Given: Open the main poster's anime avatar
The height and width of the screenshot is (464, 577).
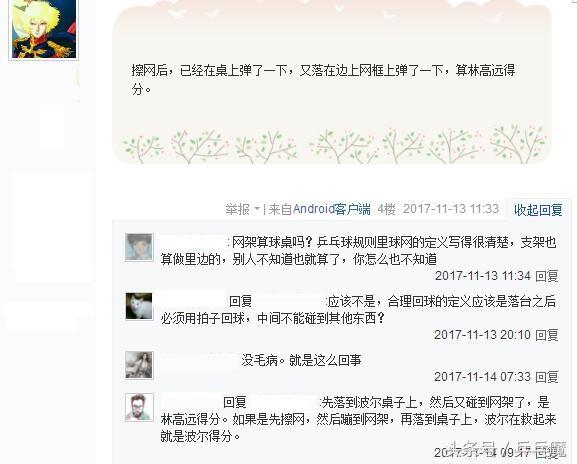Looking at the screenshot, I should 43,29.
